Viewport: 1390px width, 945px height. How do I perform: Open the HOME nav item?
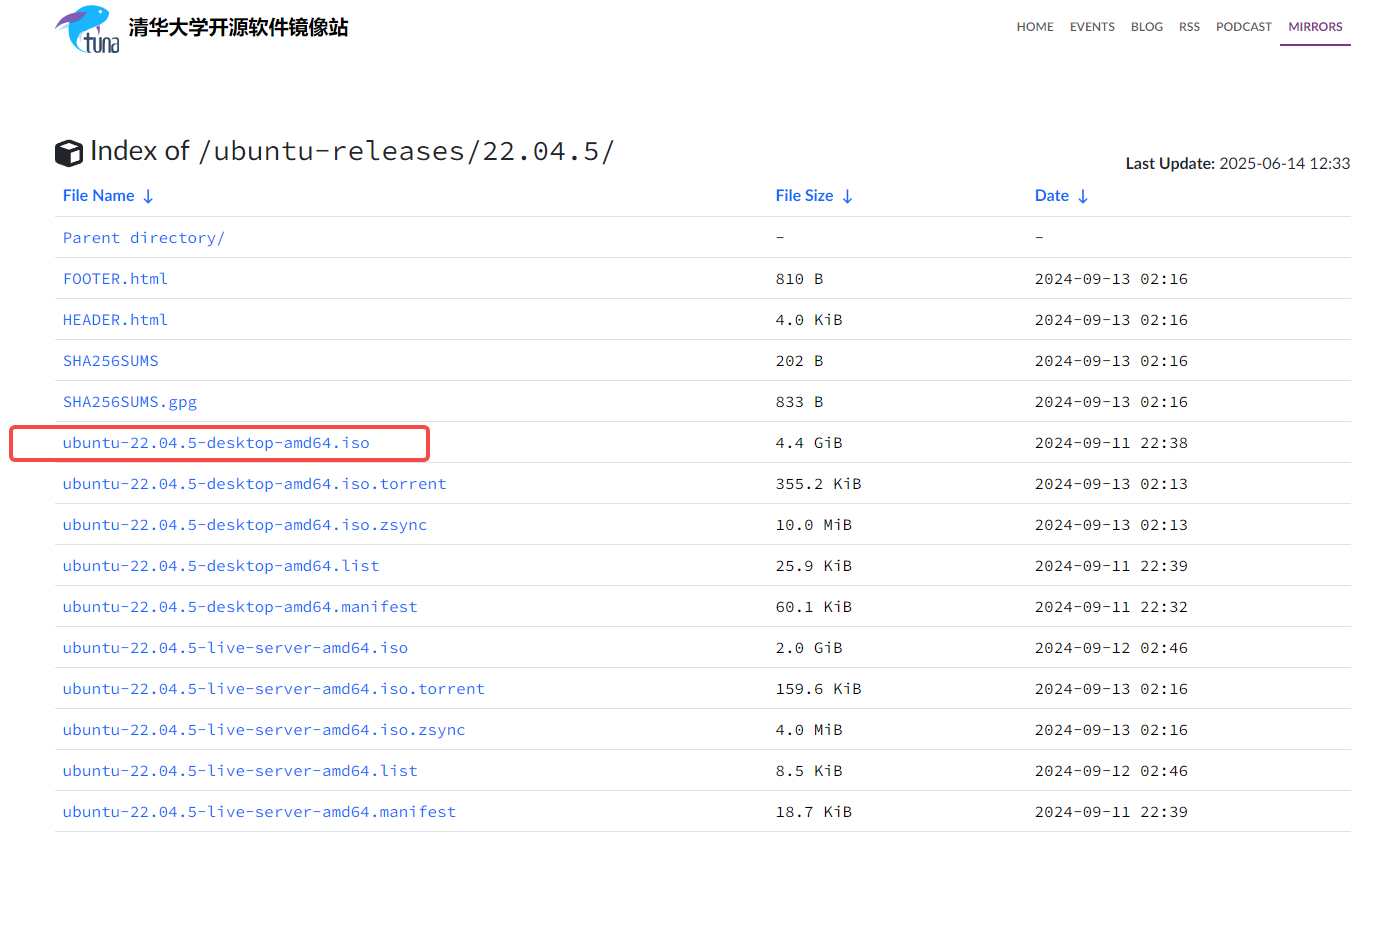(x=1035, y=27)
